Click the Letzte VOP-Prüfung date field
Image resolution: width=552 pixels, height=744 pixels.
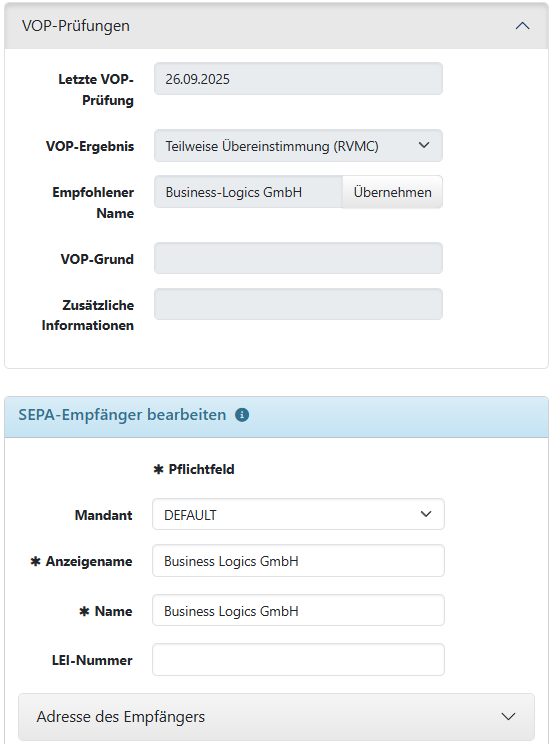pyautogui.click(x=298, y=79)
